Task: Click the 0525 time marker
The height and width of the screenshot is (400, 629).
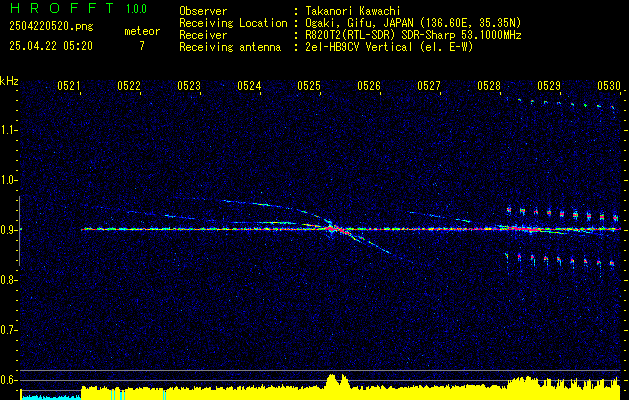Action: [x=309, y=85]
